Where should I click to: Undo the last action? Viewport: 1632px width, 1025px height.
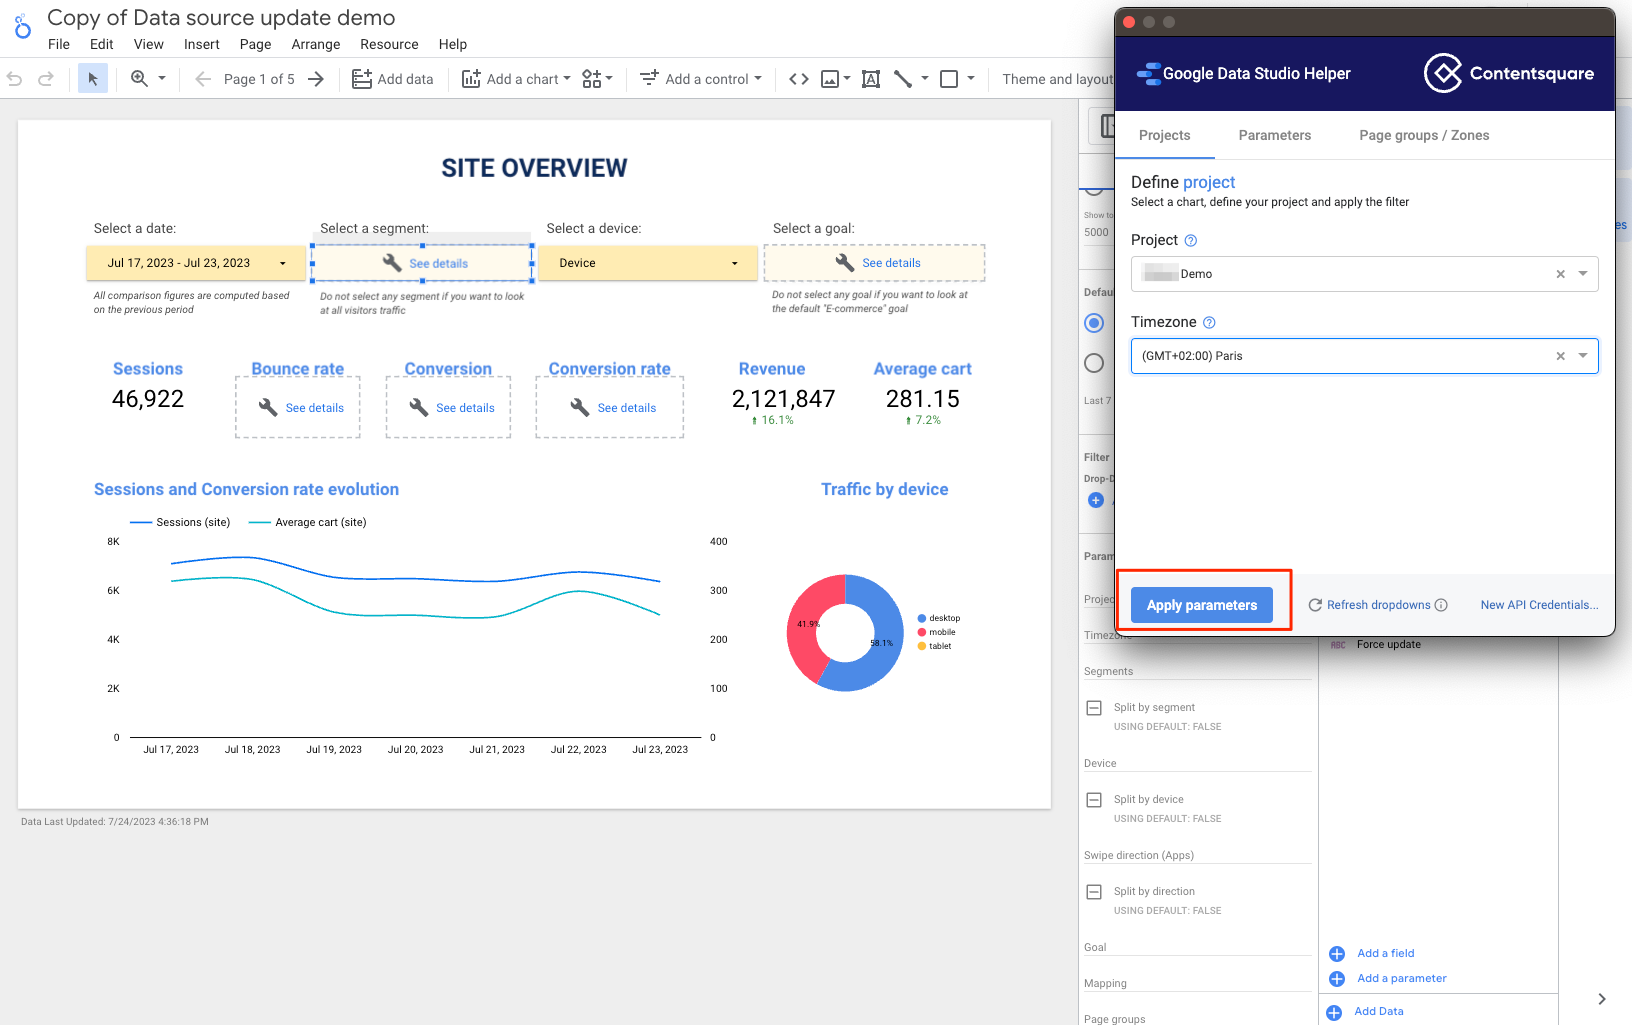point(15,79)
